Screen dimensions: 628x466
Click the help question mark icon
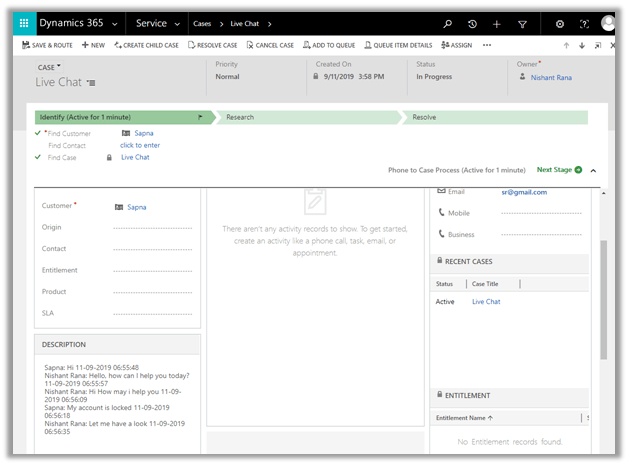pos(583,23)
